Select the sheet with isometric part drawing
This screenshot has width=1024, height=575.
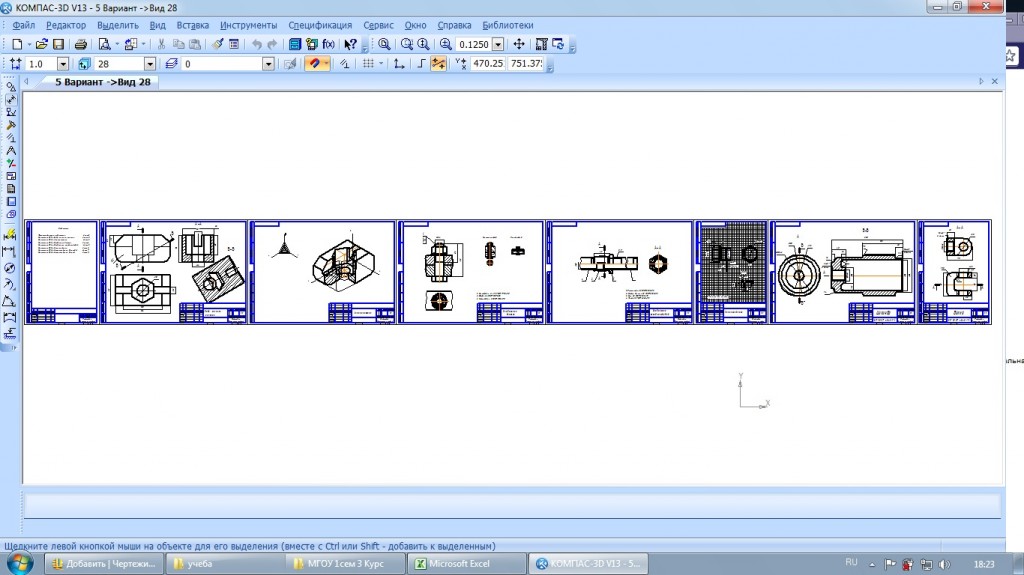pyautogui.click(x=323, y=272)
